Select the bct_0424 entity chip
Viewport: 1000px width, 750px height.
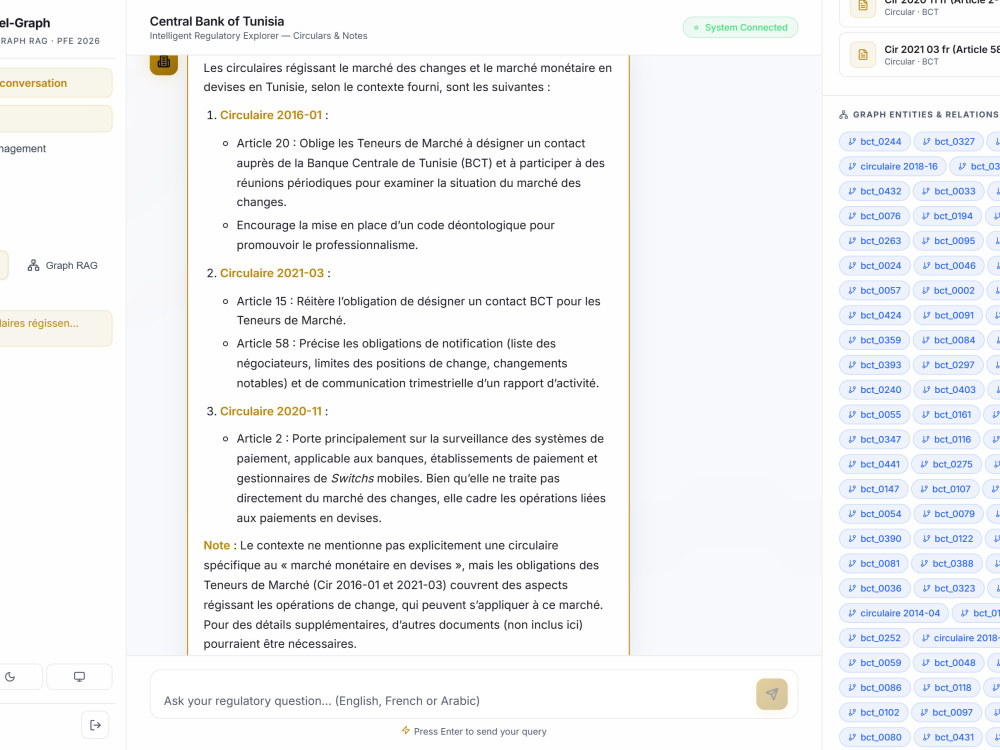pyautogui.click(x=874, y=316)
